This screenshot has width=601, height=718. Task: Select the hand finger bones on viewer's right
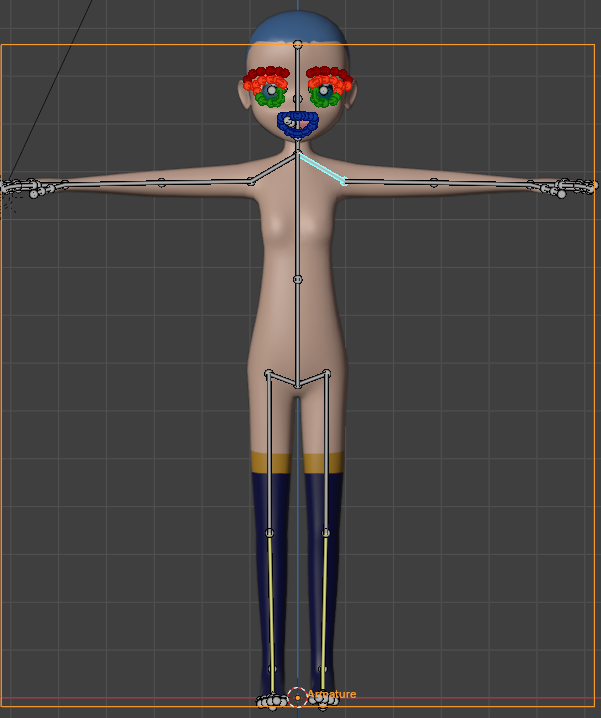point(569,188)
